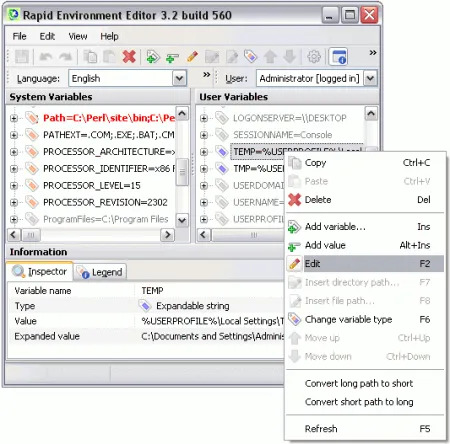450x444 pixels.
Task: Select the SESSIONNAME=Console row
Action: (x=282, y=135)
